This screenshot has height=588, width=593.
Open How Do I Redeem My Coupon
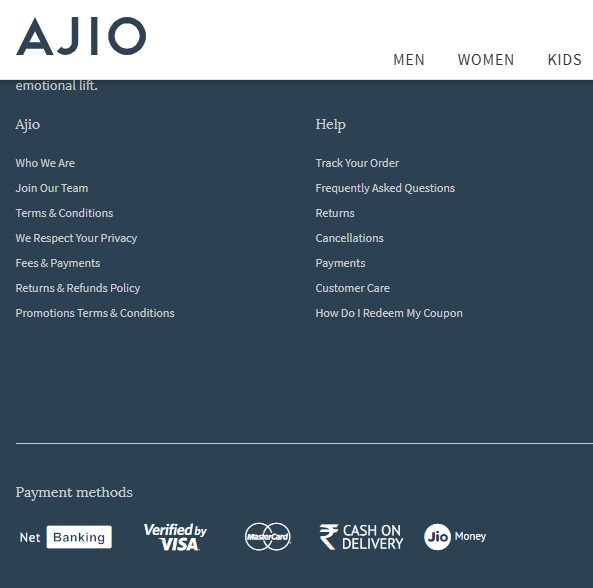point(389,313)
